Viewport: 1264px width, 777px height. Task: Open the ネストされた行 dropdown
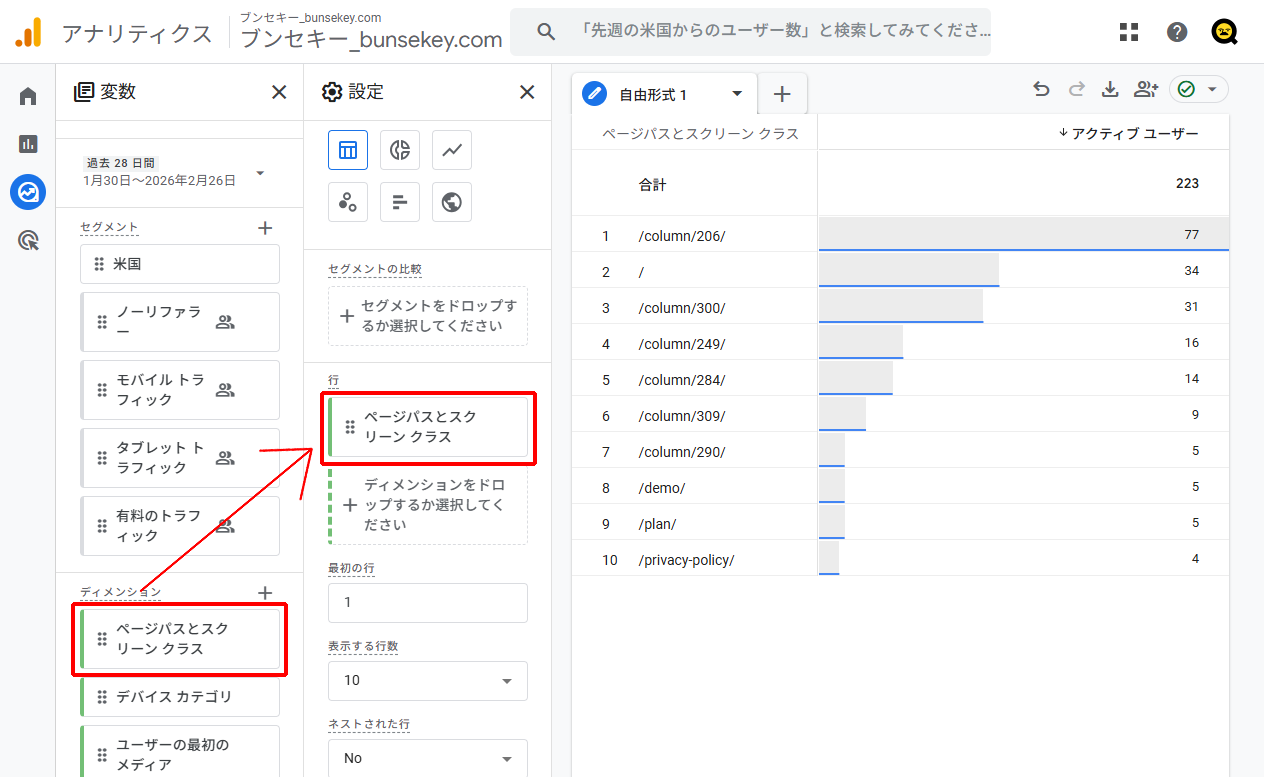pyautogui.click(x=427, y=758)
